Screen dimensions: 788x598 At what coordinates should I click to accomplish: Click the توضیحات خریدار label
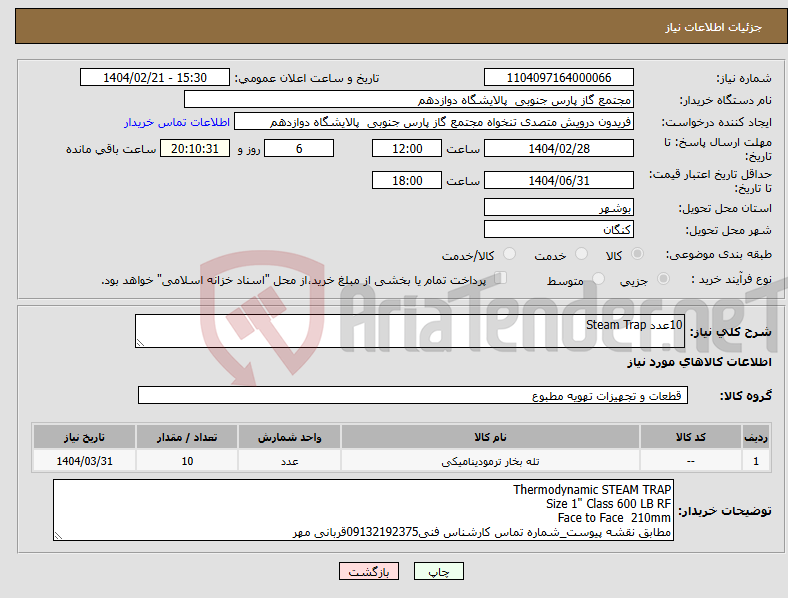pyautogui.click(x=725, y=511)
